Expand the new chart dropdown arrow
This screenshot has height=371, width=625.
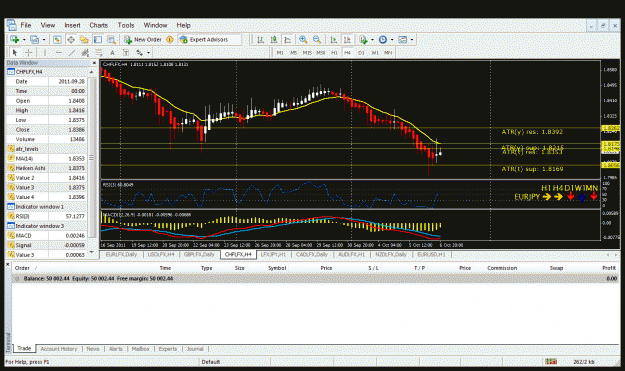pyautogui.click(x=24, y=39)
